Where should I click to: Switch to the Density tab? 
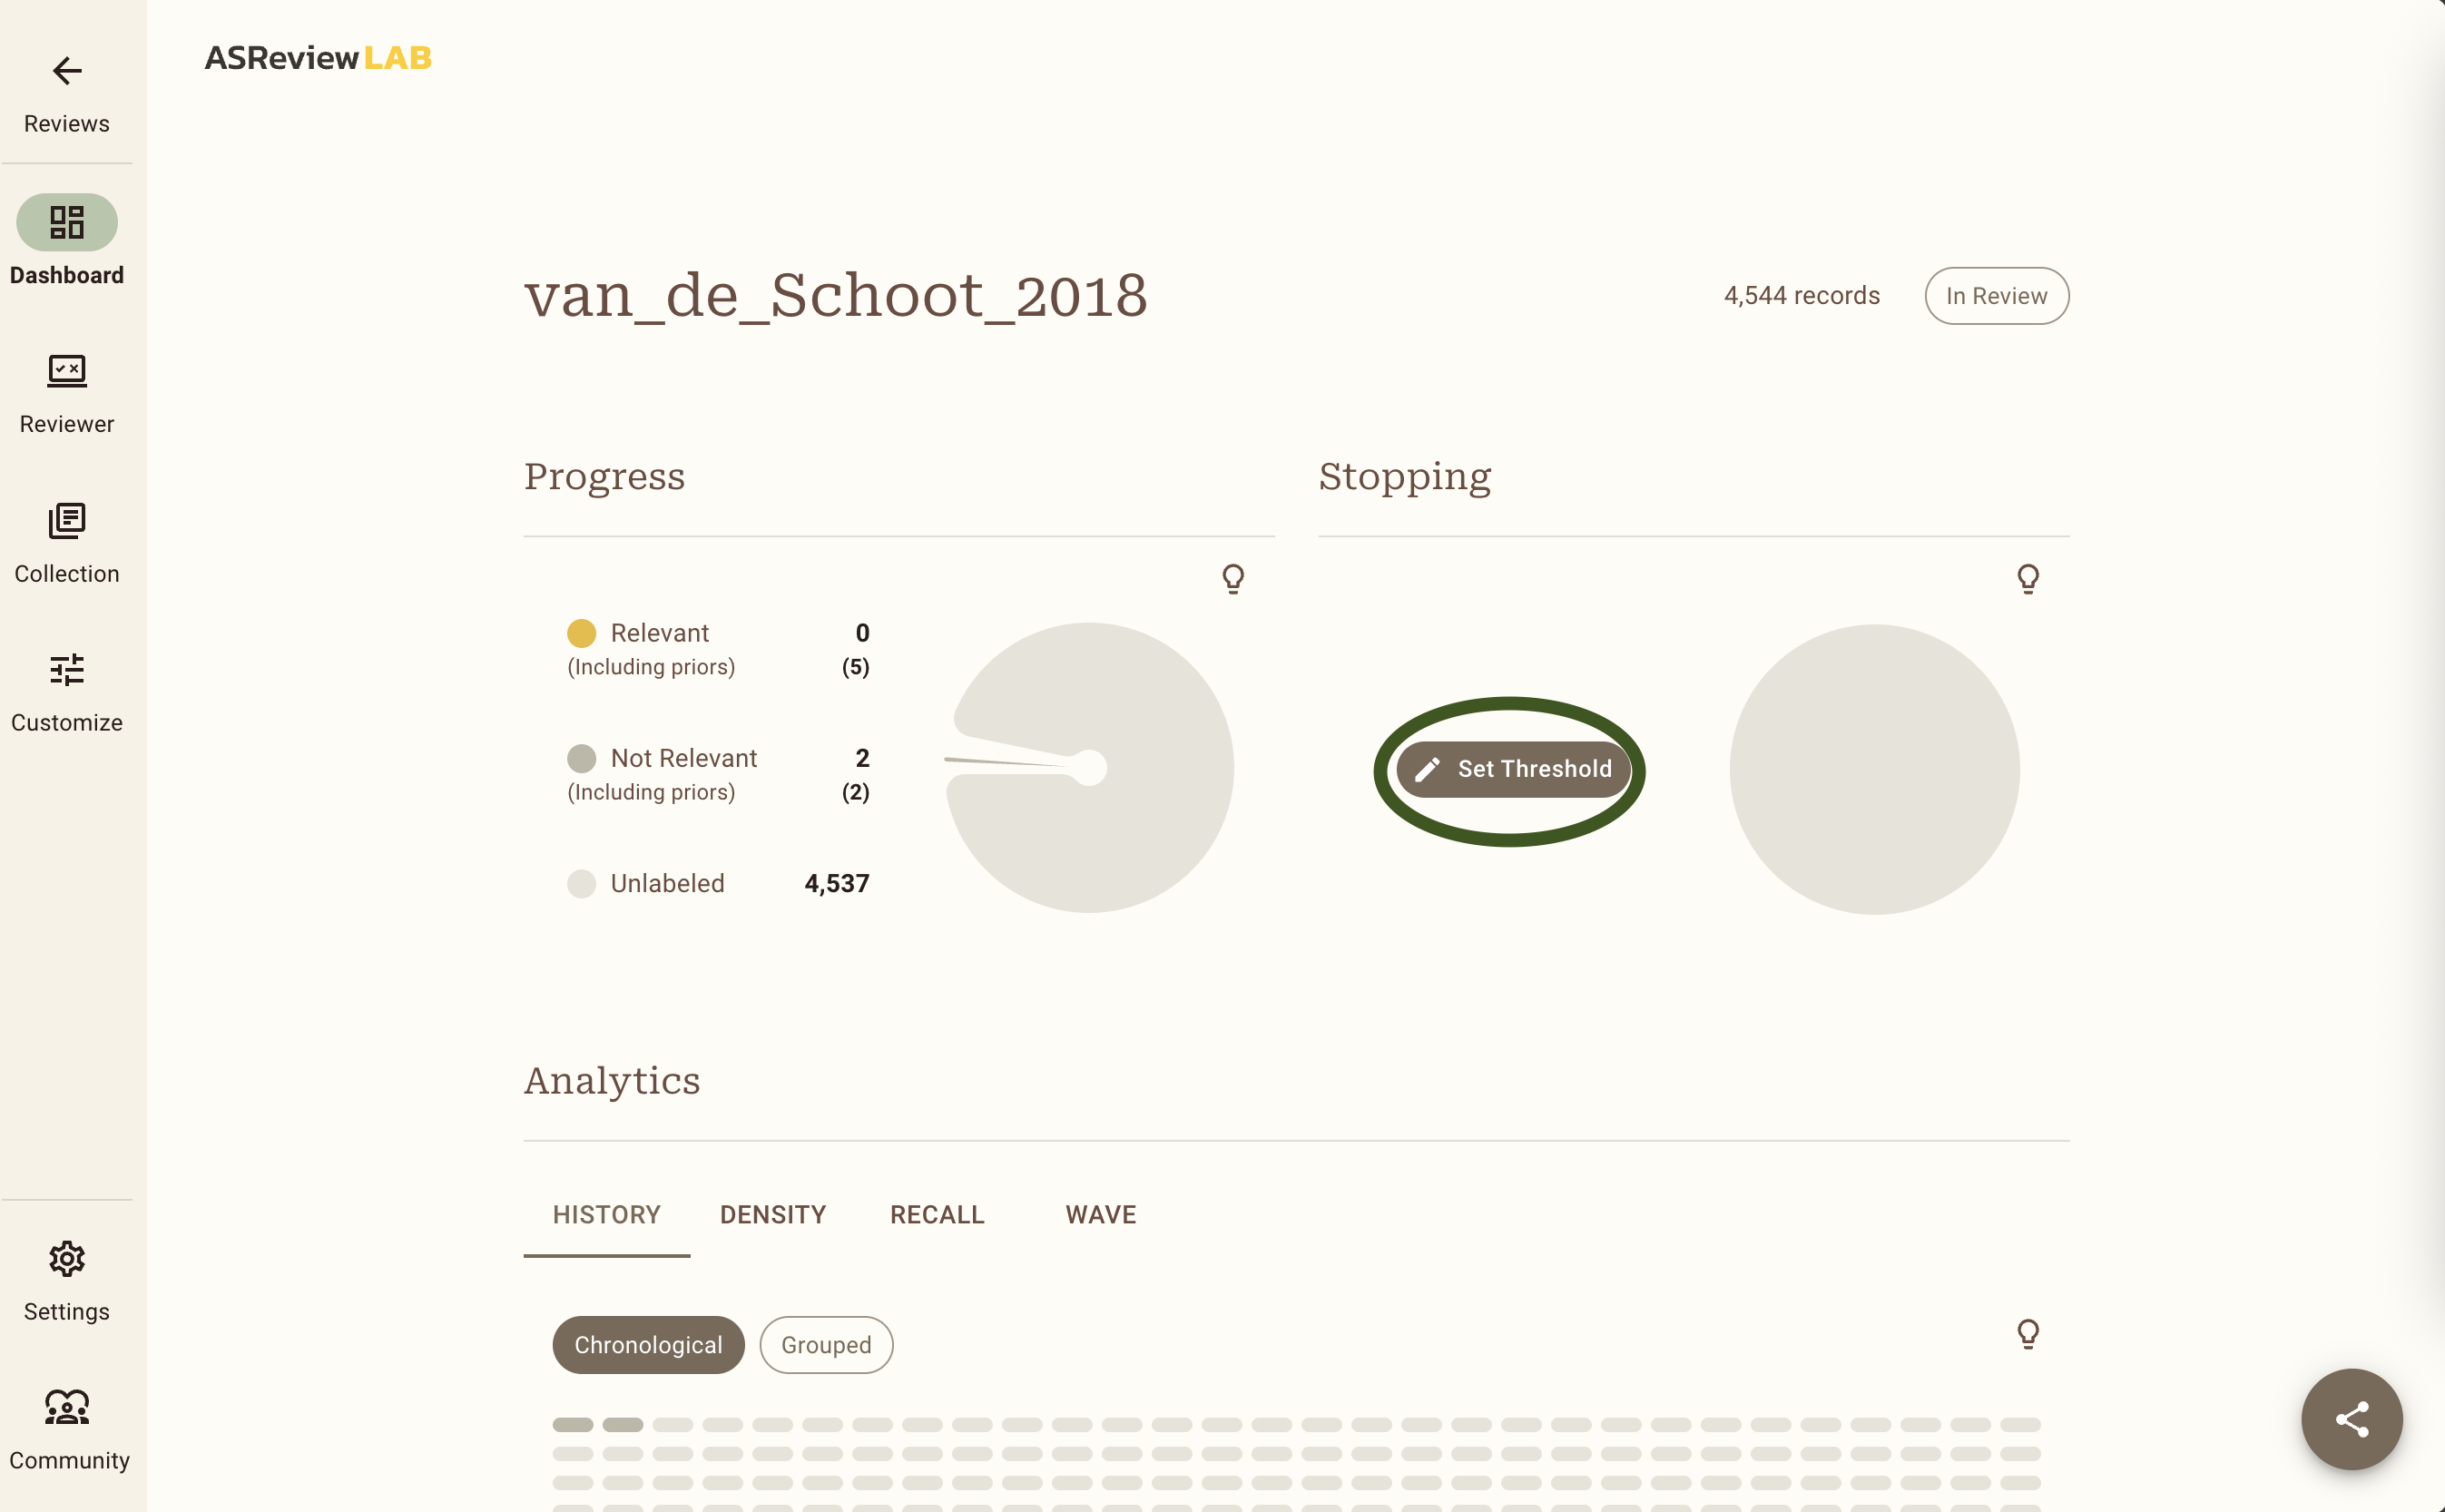tap(773, 1215)
